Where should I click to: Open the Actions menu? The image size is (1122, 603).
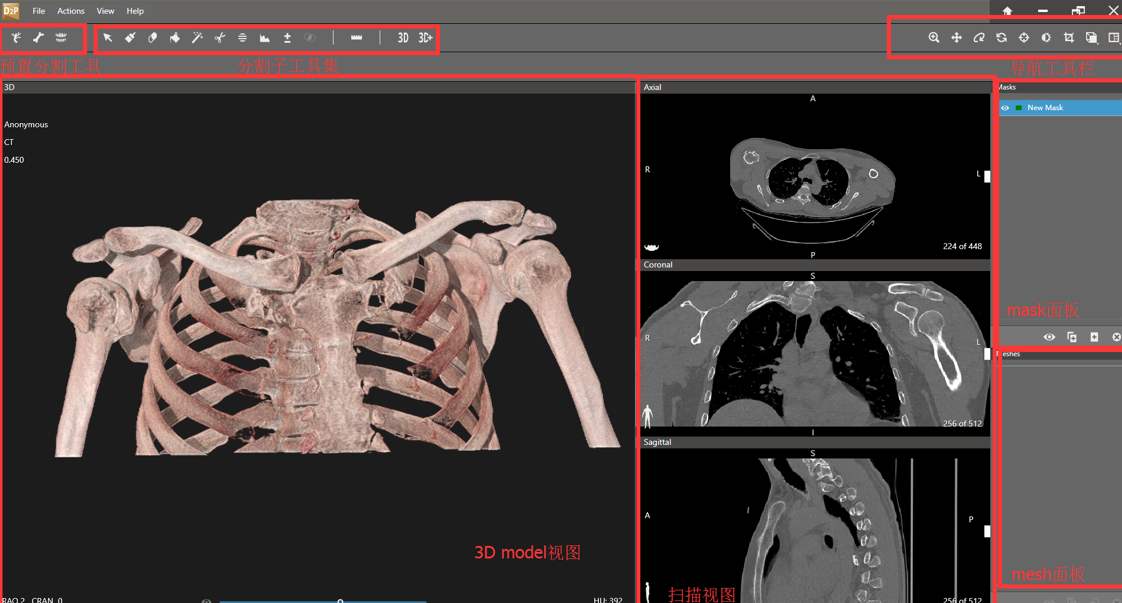pos(71,11)
